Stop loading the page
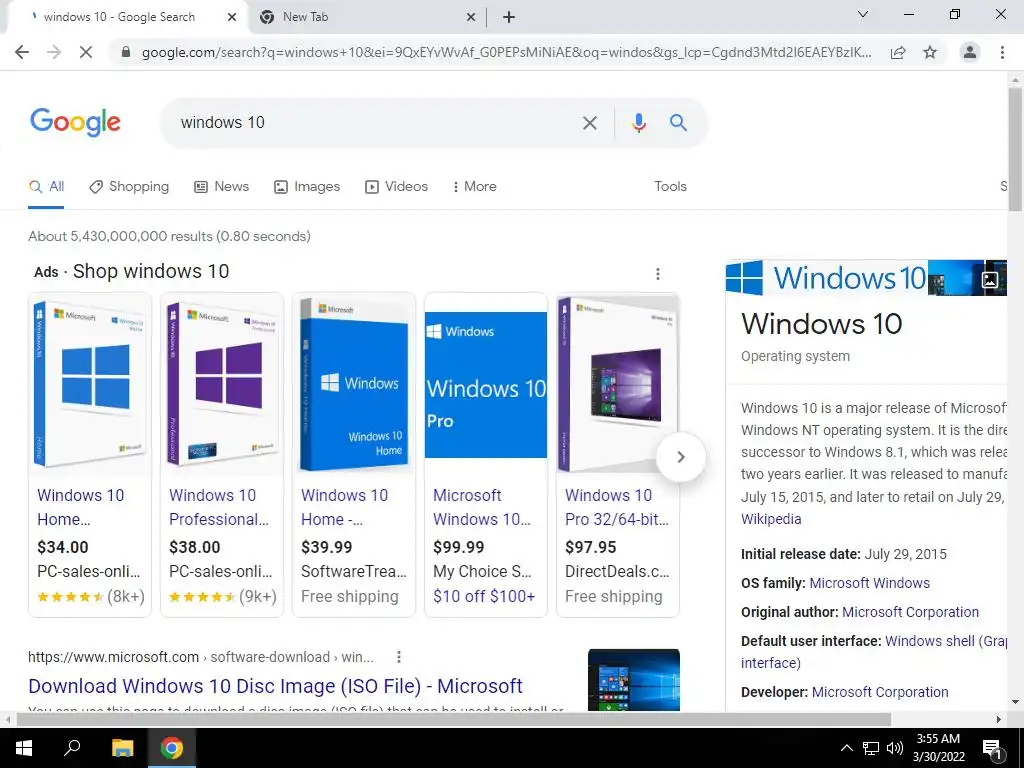Screen dimensions: 1024x768 click(x=86, y=52)
